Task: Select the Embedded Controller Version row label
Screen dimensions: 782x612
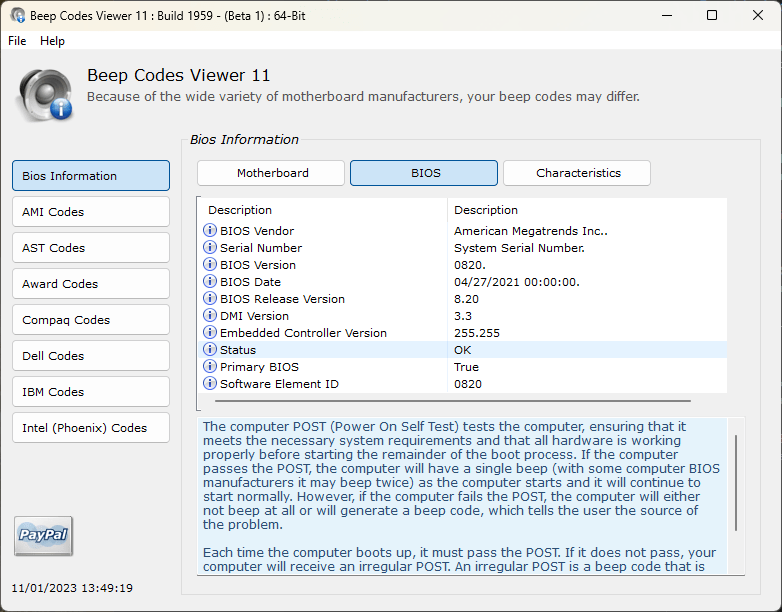Action: (303, 333)
